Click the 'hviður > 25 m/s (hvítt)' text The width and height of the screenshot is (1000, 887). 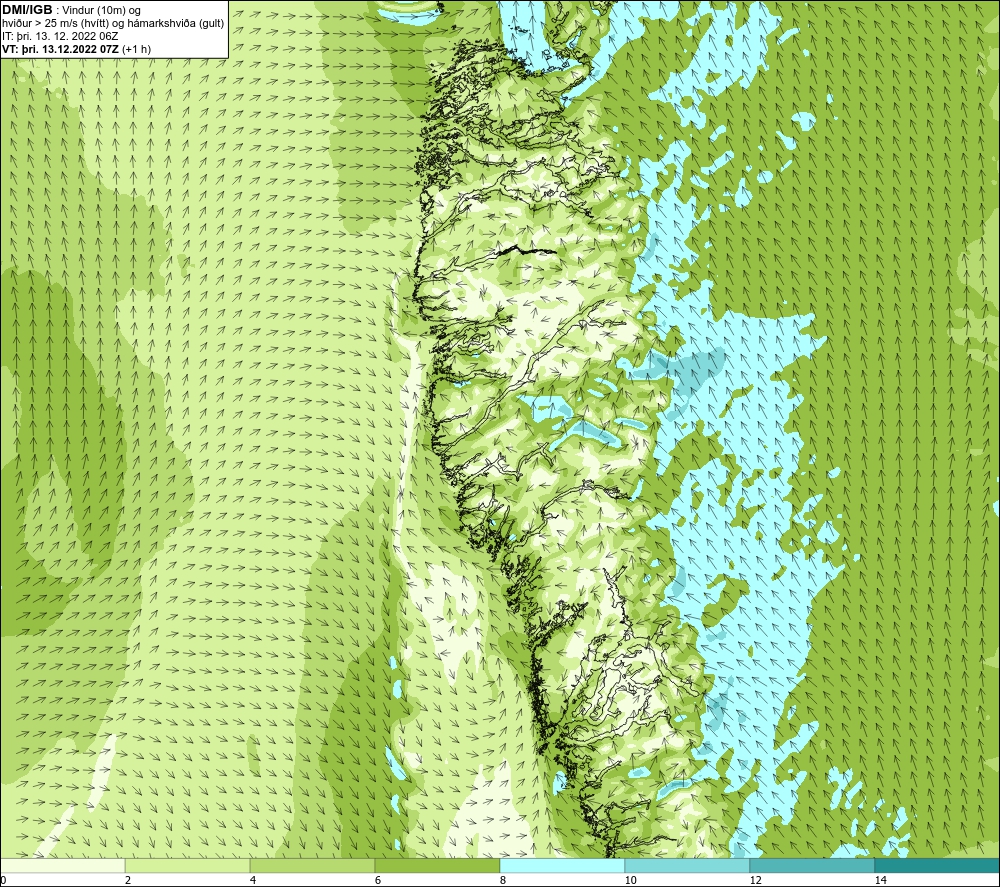[55, 24]
